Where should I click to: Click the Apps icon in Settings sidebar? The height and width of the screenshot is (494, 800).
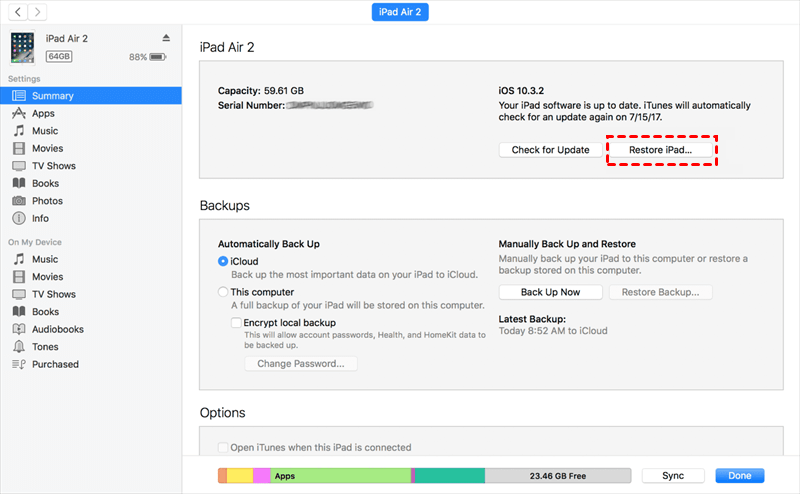pyautogui.click(x=19, y=114)
